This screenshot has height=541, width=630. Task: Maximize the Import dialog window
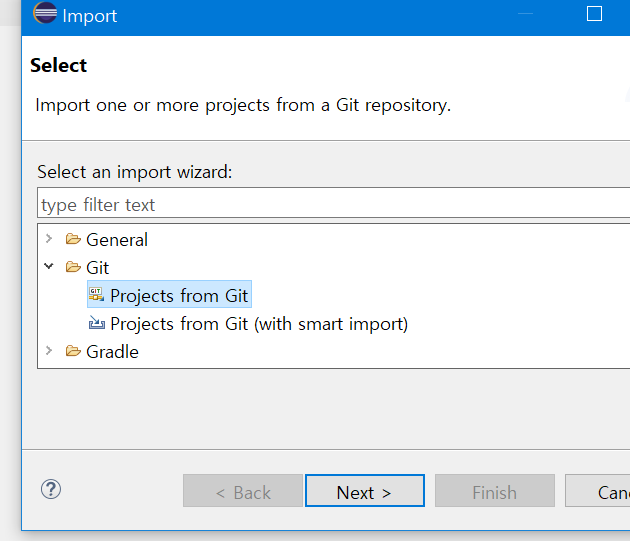coord(594,14)
